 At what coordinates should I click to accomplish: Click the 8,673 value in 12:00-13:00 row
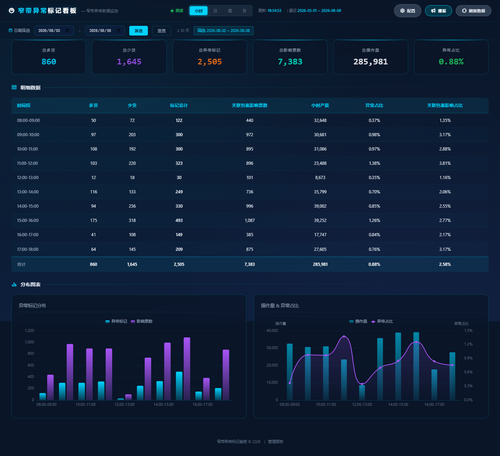click(x=320, y=178)
